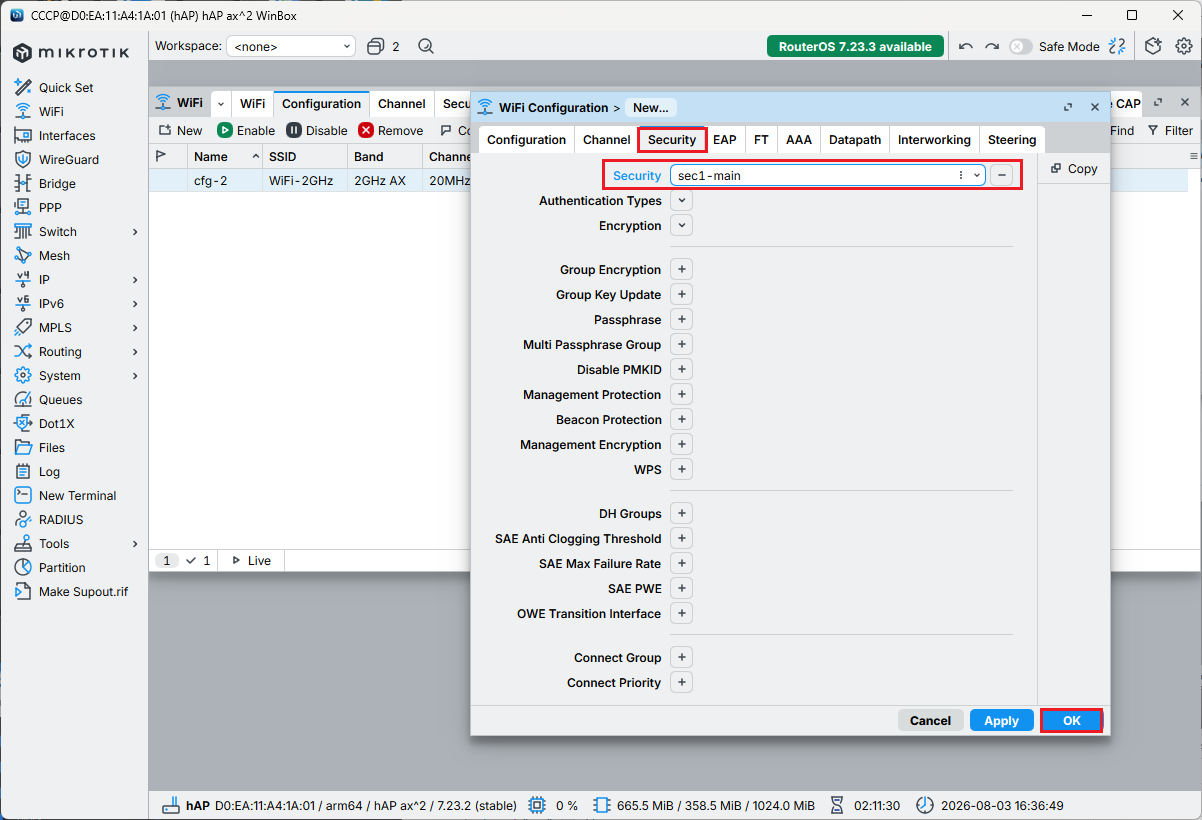Open the windows count icon showing 2

tap(383, 46)
